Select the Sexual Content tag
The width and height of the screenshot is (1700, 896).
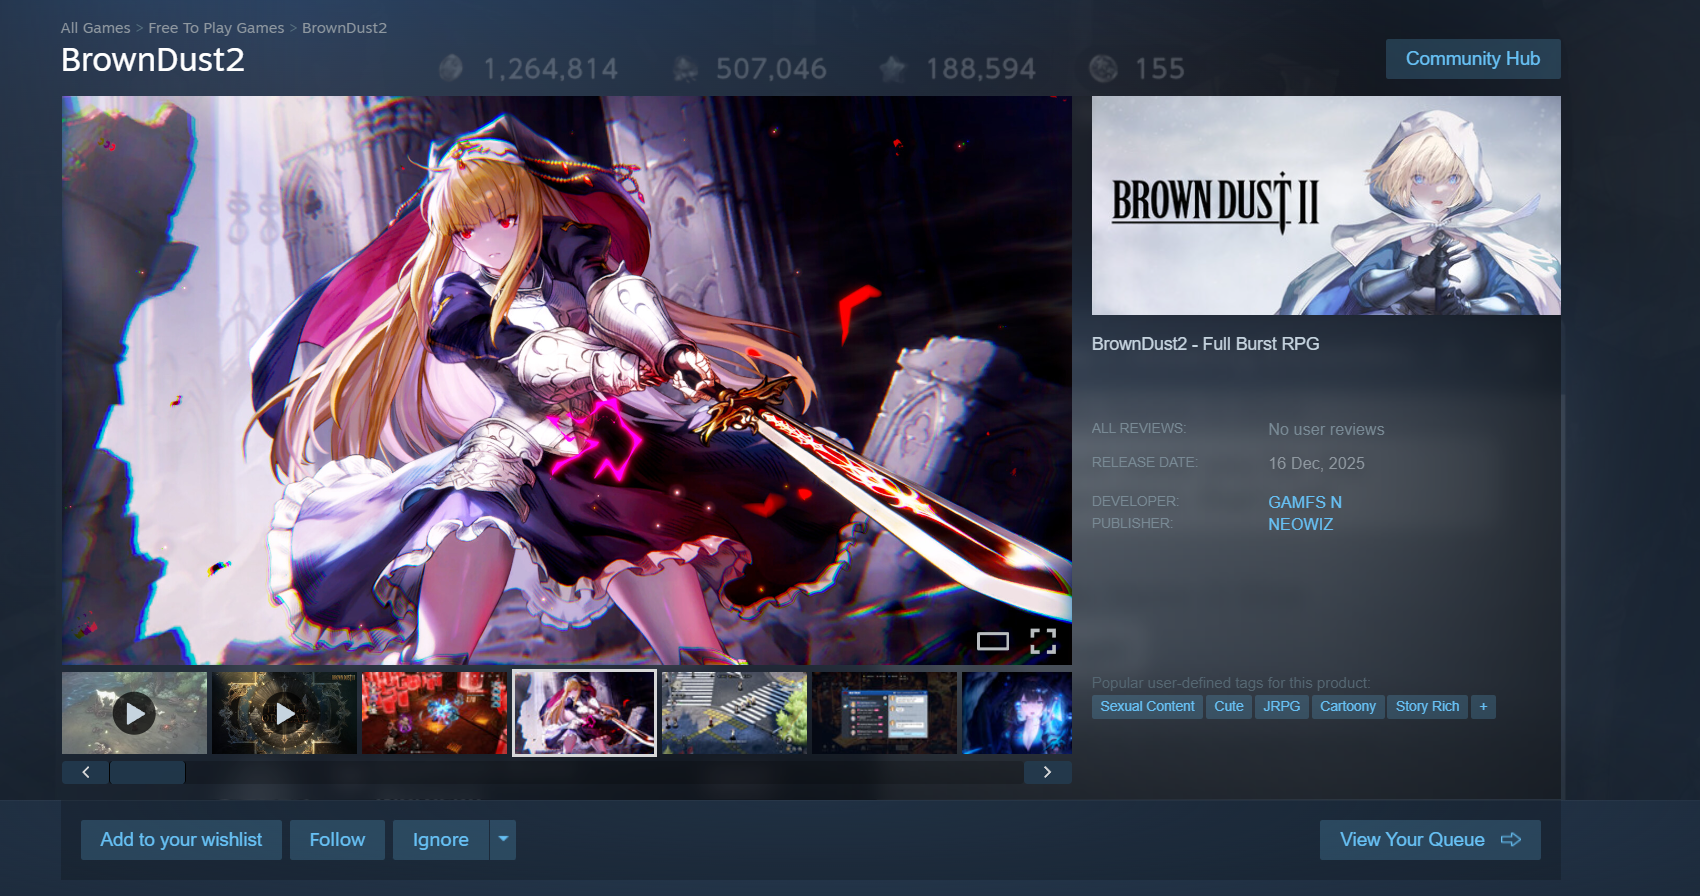(1147, 707)
